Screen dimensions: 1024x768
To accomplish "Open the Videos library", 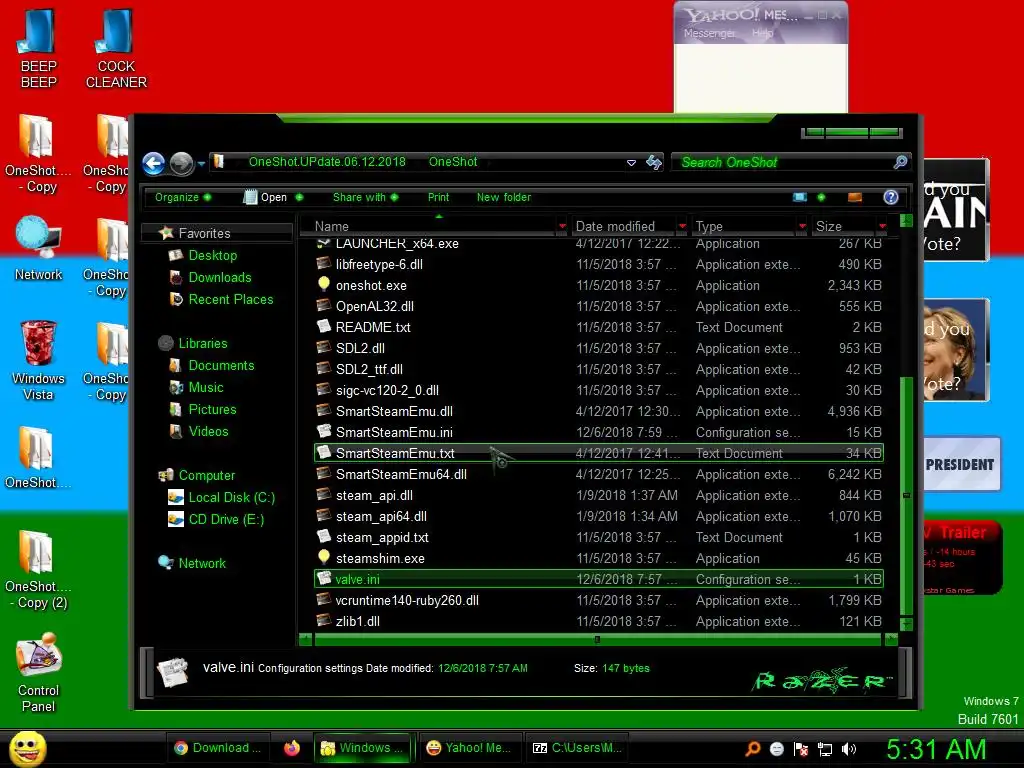I will [208, 432].
